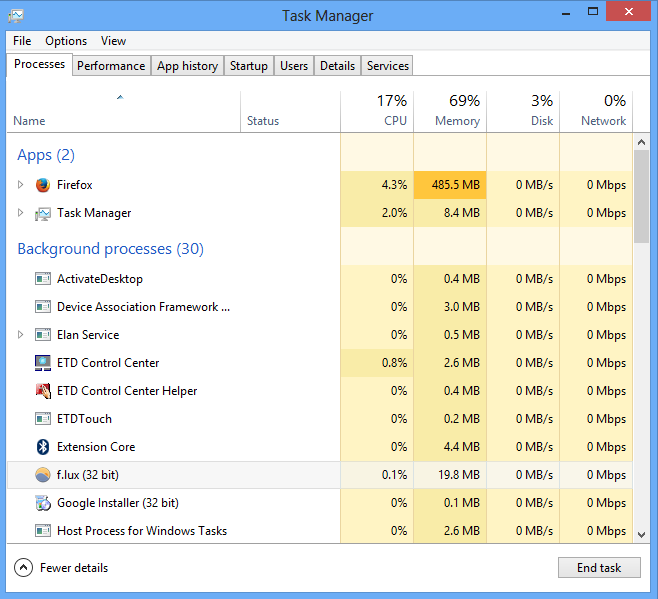Select Host Process for Windows Tasks name

(x=142, y=531)
